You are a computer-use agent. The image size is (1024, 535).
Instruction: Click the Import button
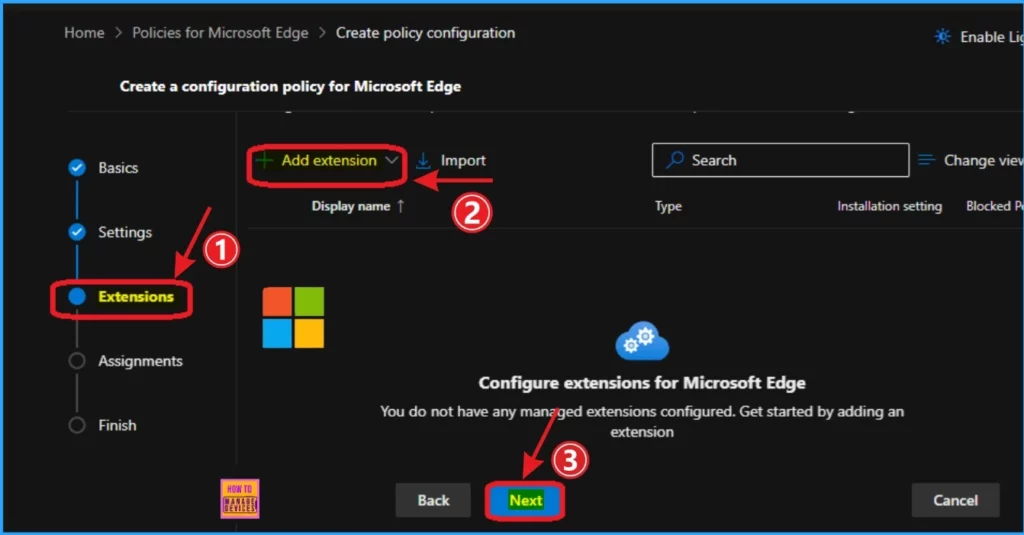451,161
